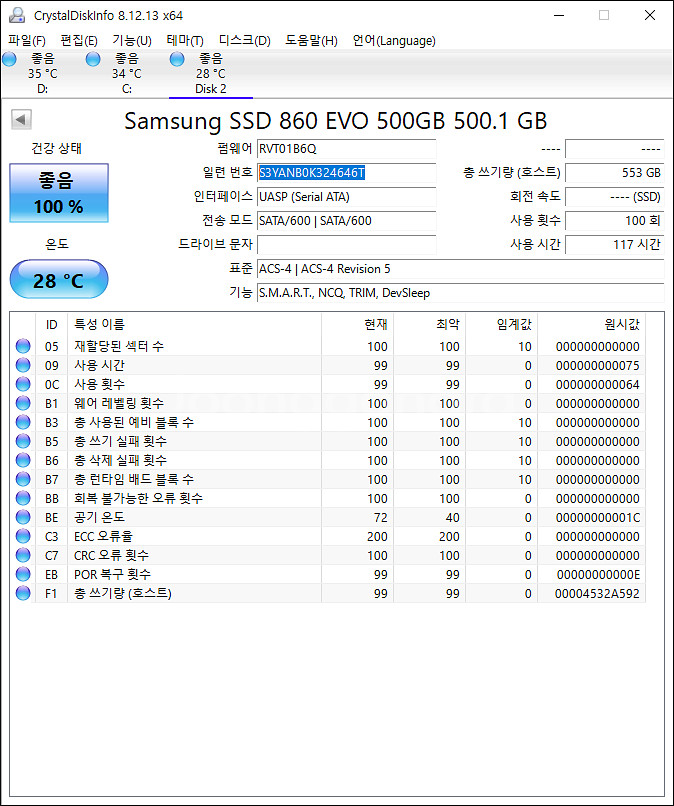This screenshot has width=674, height=806.
Task: Click the CrystalDiskInfo app icon in title bar
Action: coord(17,15)
